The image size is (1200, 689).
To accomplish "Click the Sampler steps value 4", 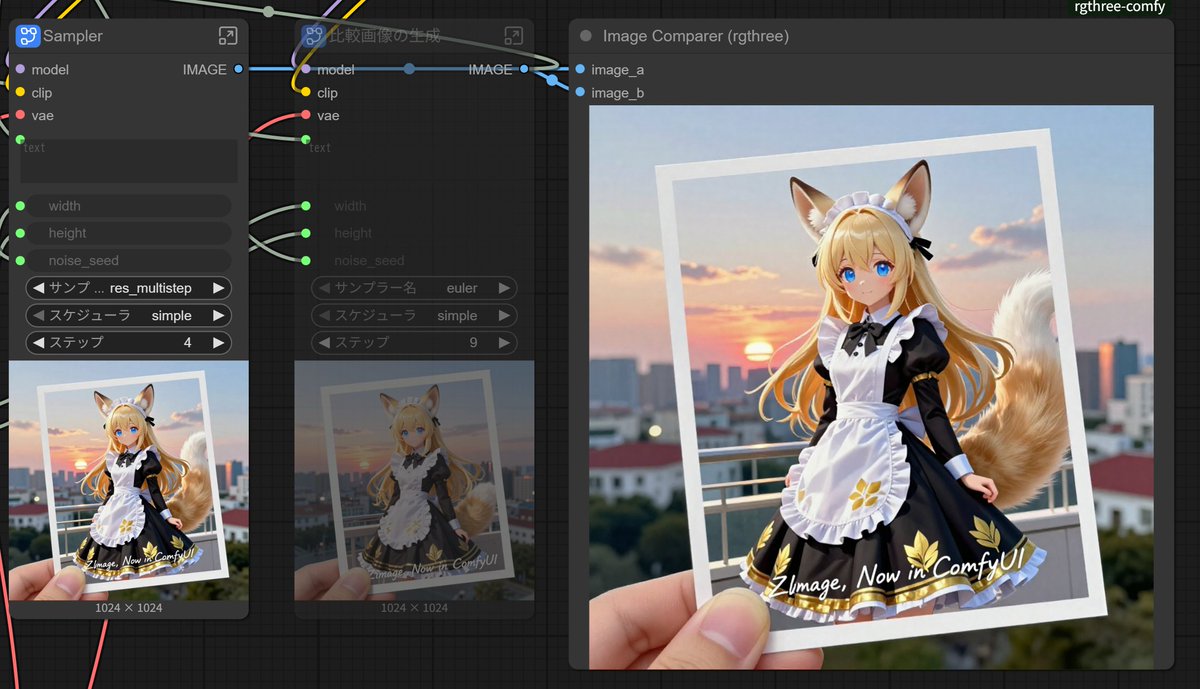I will click(x=187, y=343).
